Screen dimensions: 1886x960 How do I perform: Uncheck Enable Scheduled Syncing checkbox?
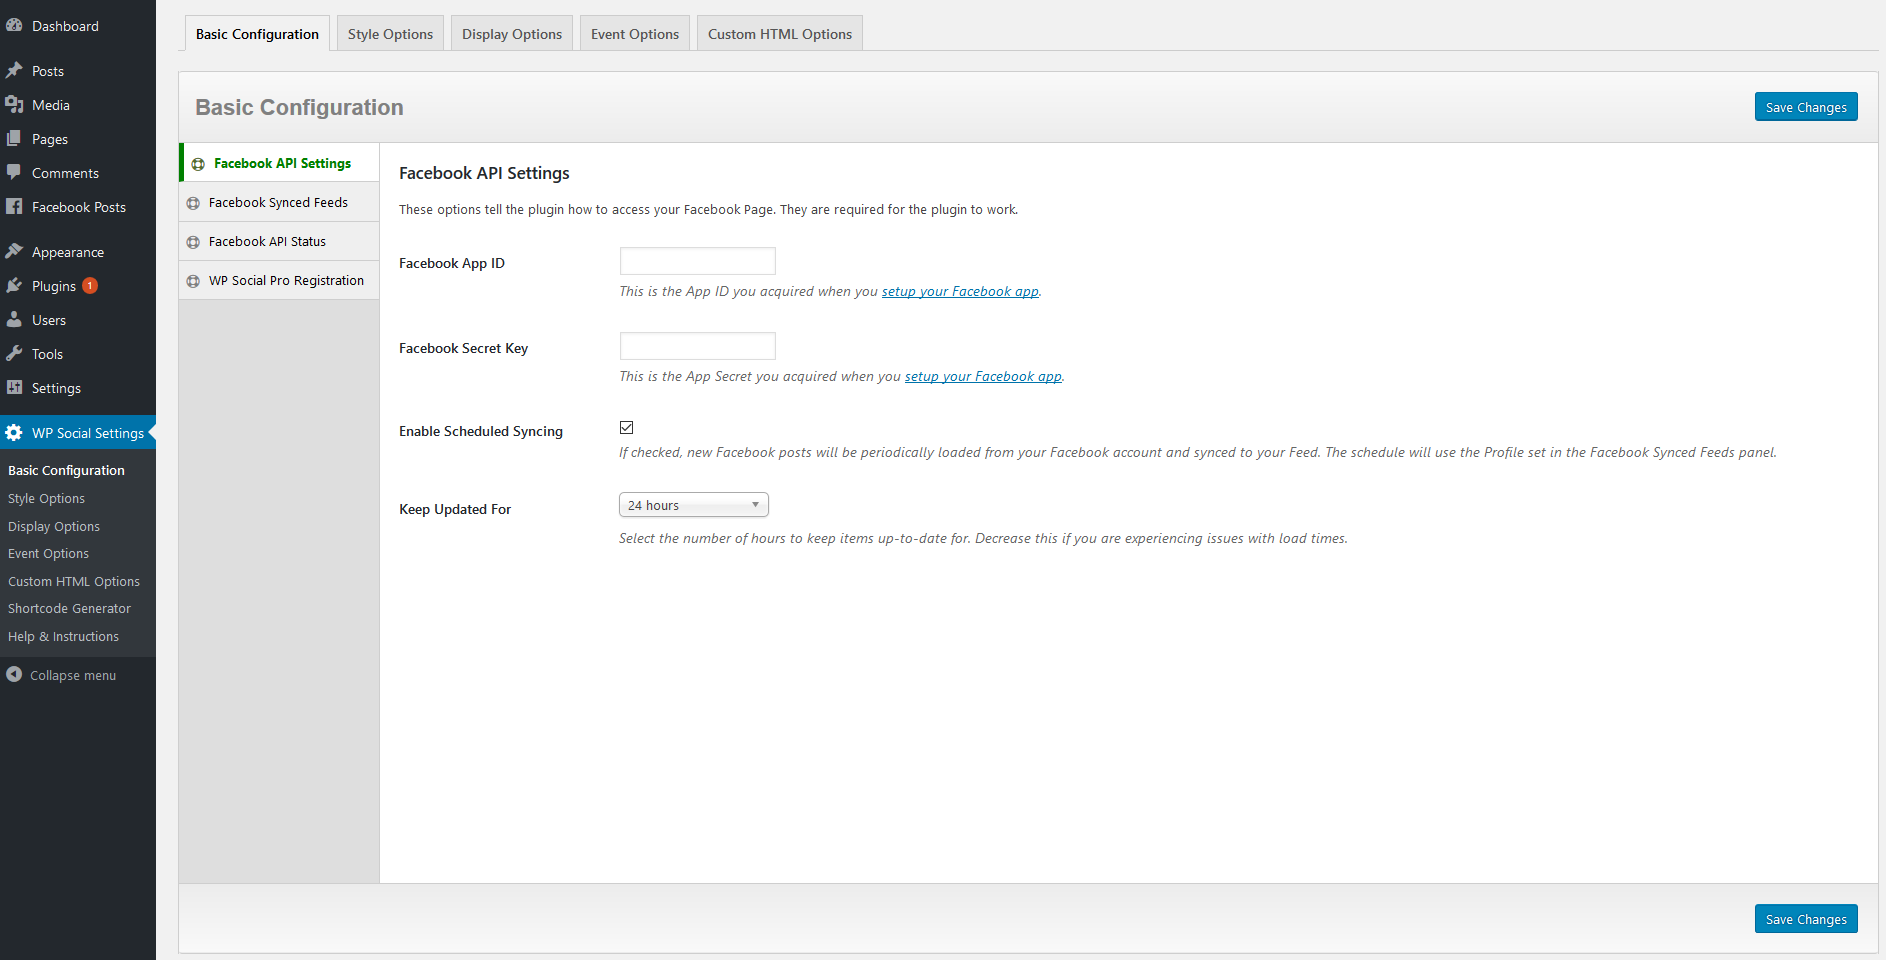[x=627, y=428]
